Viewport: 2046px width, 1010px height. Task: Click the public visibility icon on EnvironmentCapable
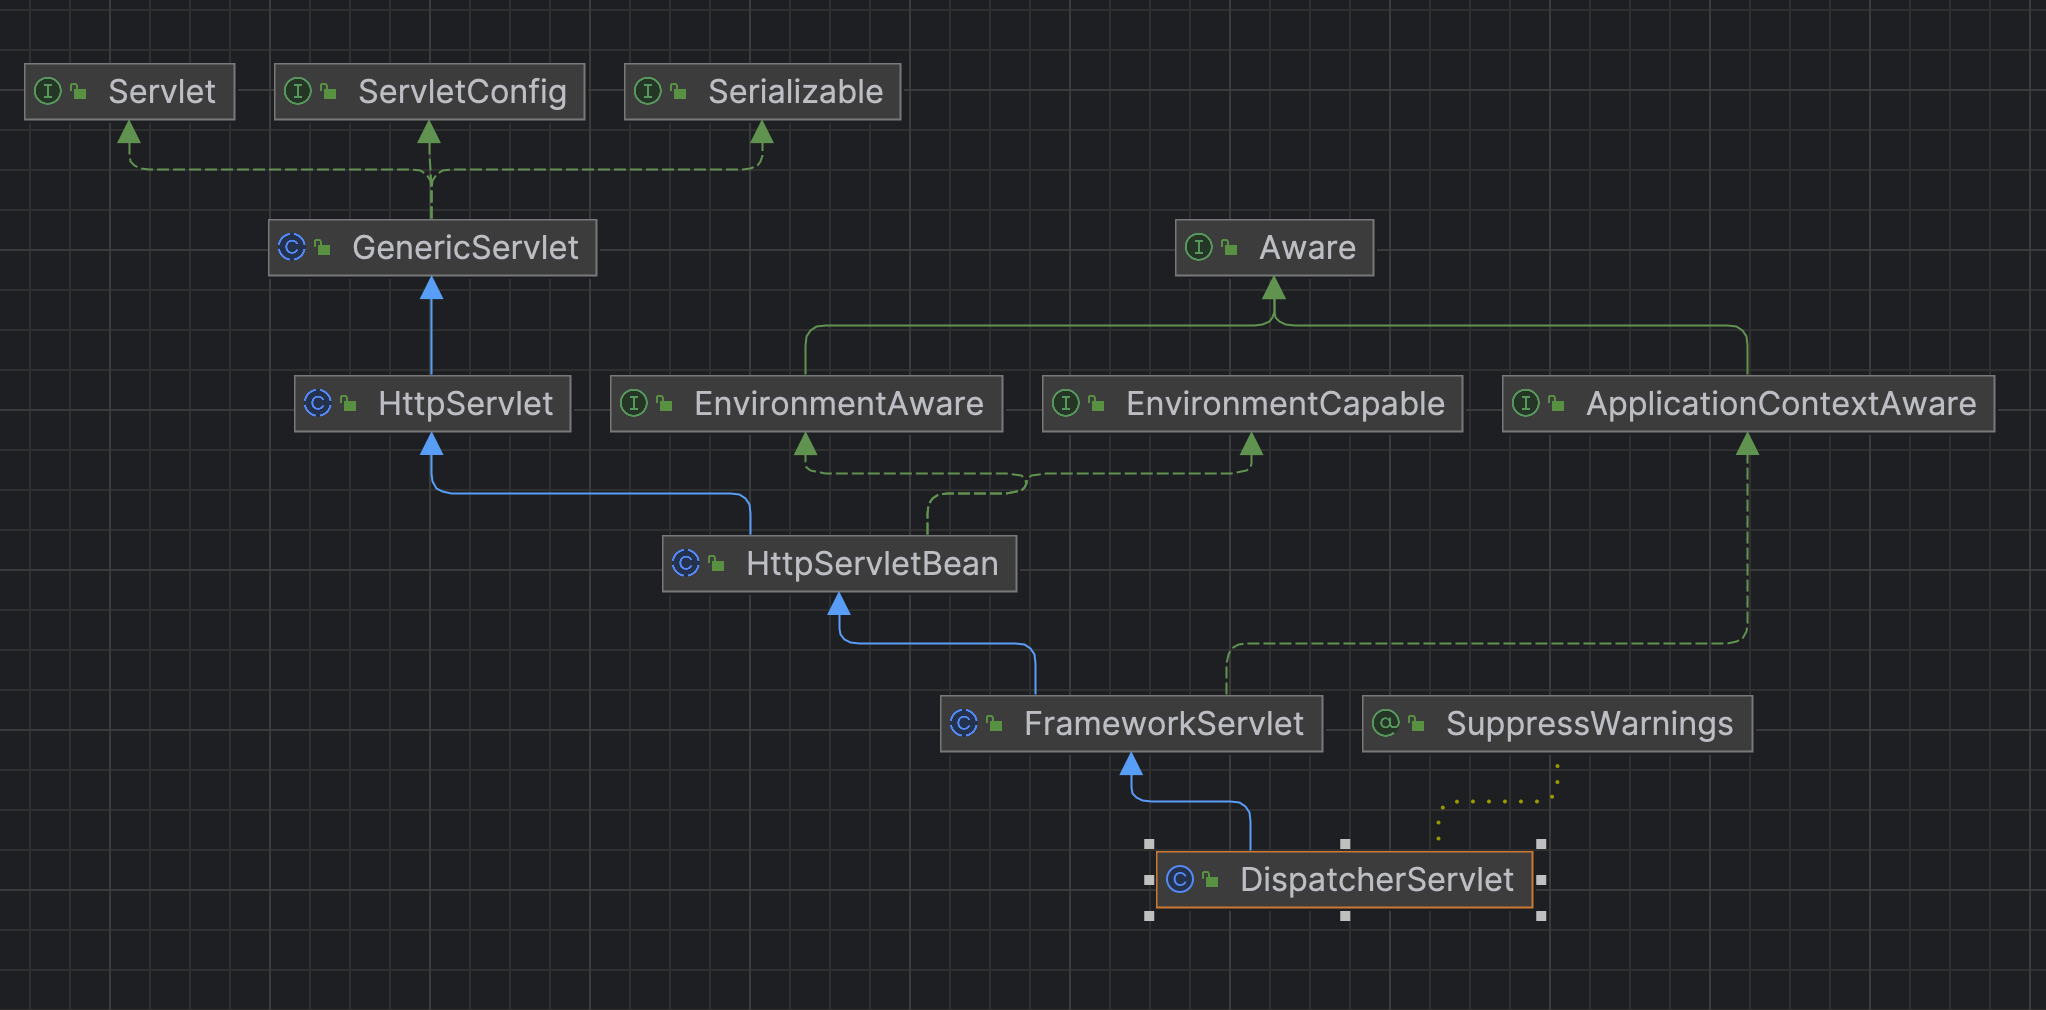pos(1097,403)
